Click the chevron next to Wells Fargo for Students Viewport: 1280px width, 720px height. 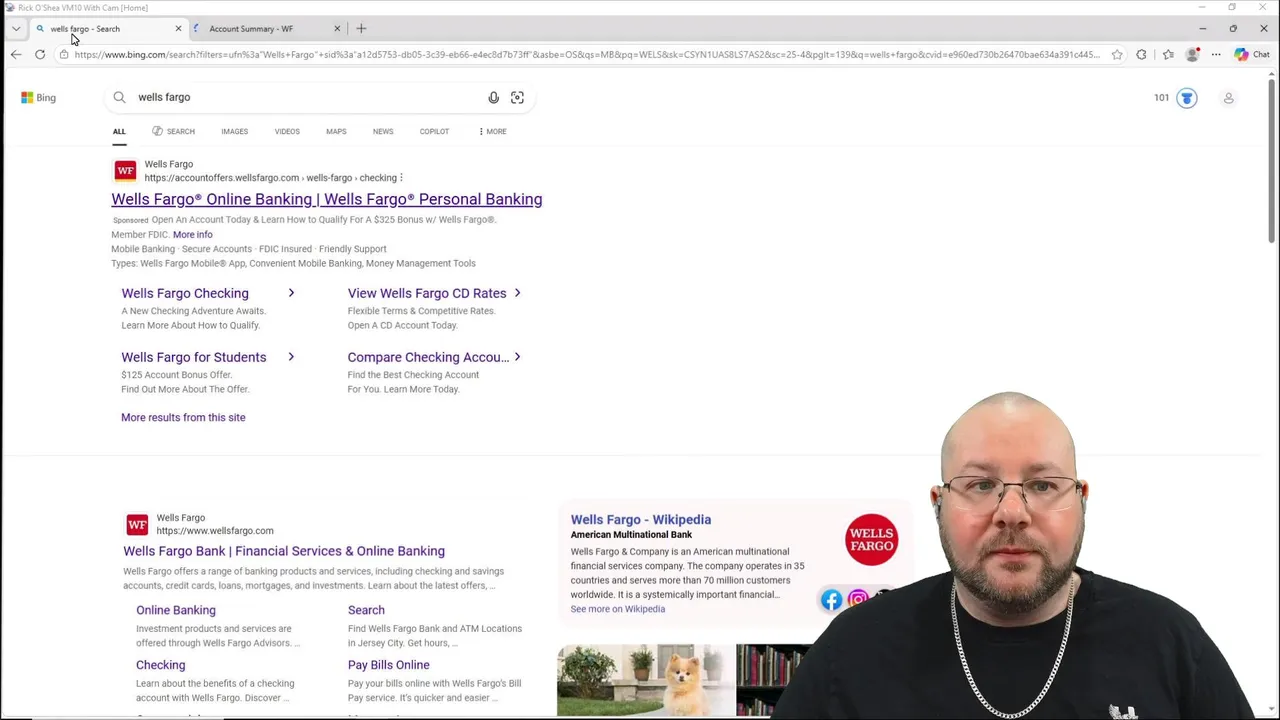coord(291,357)
